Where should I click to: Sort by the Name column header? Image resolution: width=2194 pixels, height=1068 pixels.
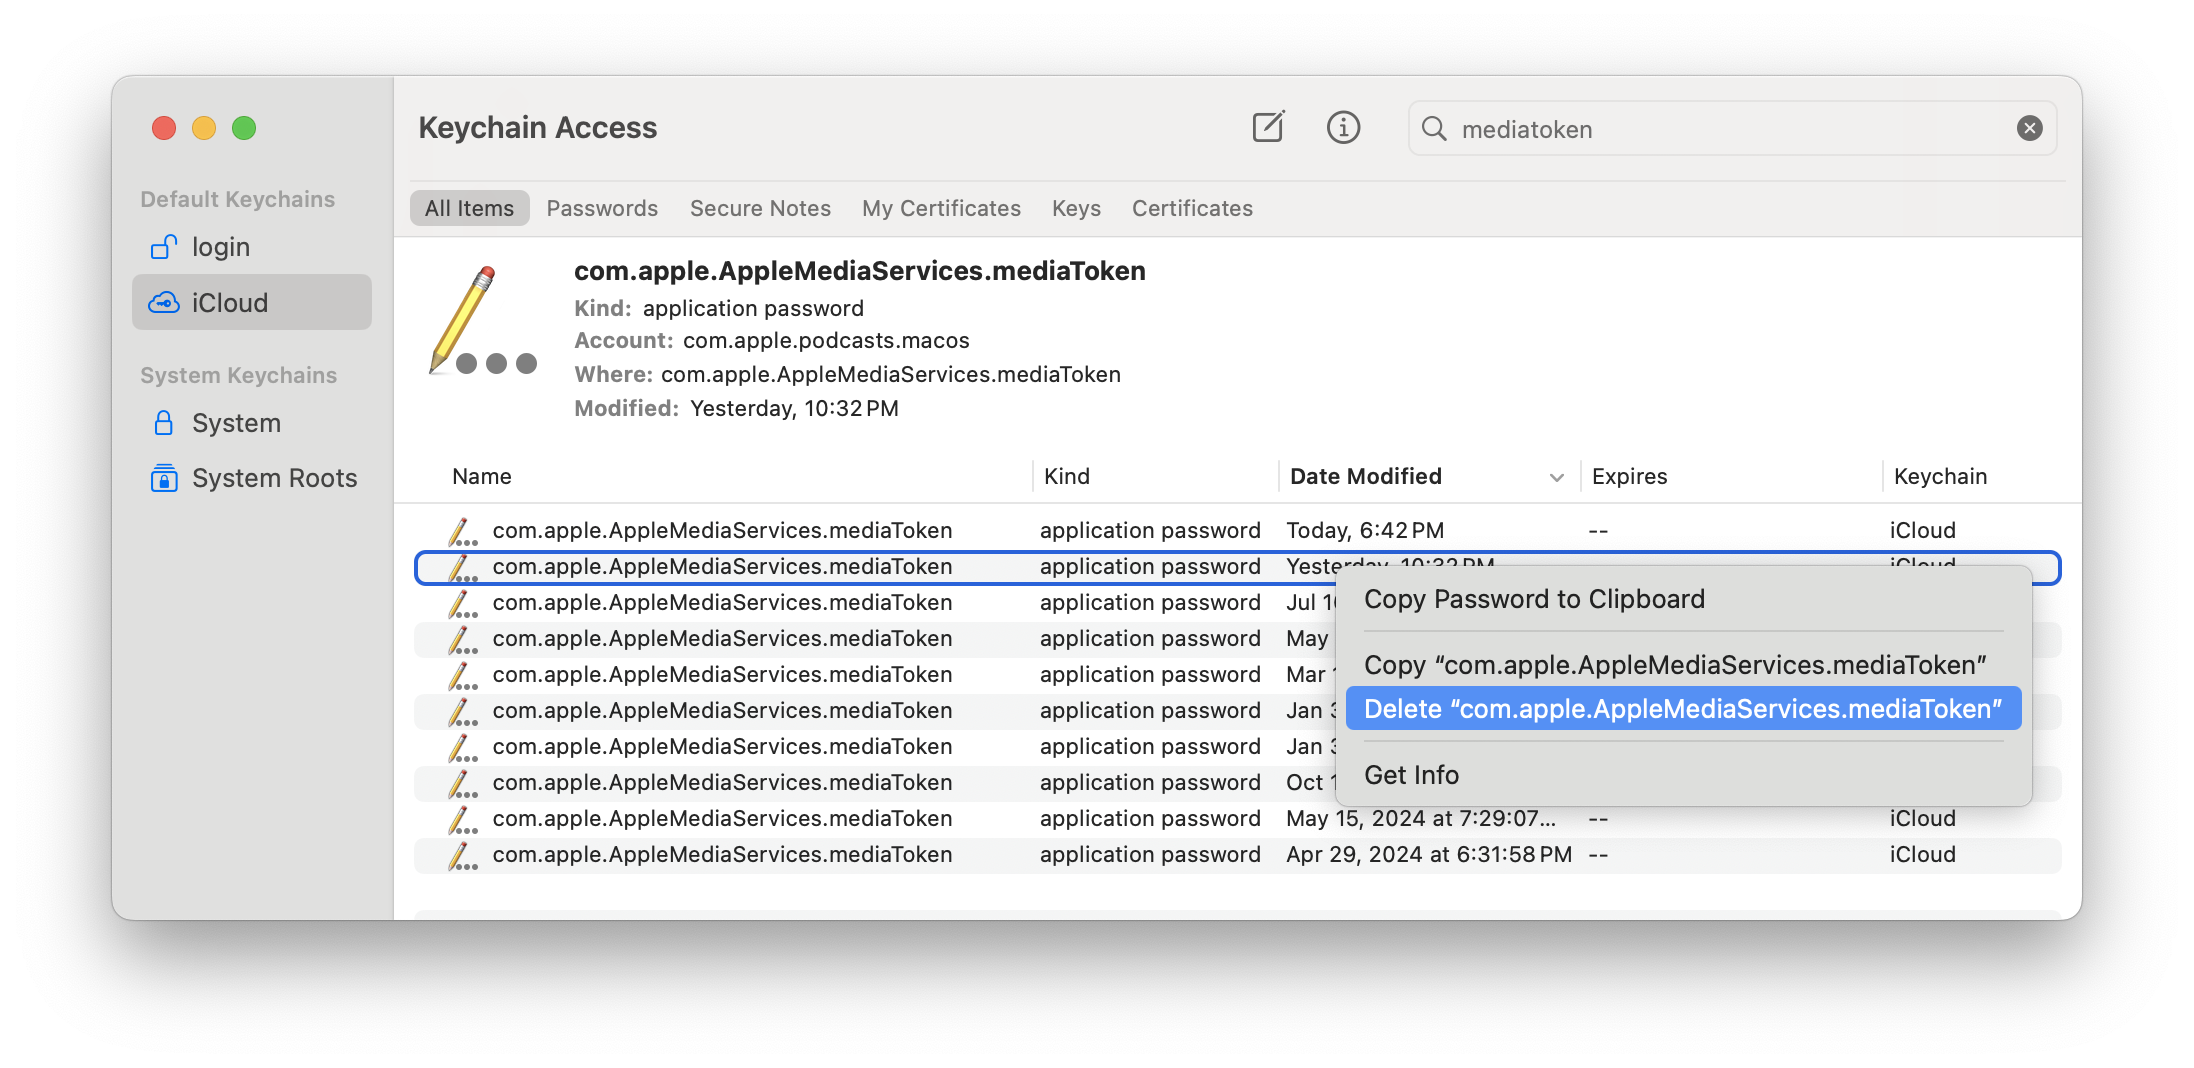pyautogui.click(x=481, y=476)
